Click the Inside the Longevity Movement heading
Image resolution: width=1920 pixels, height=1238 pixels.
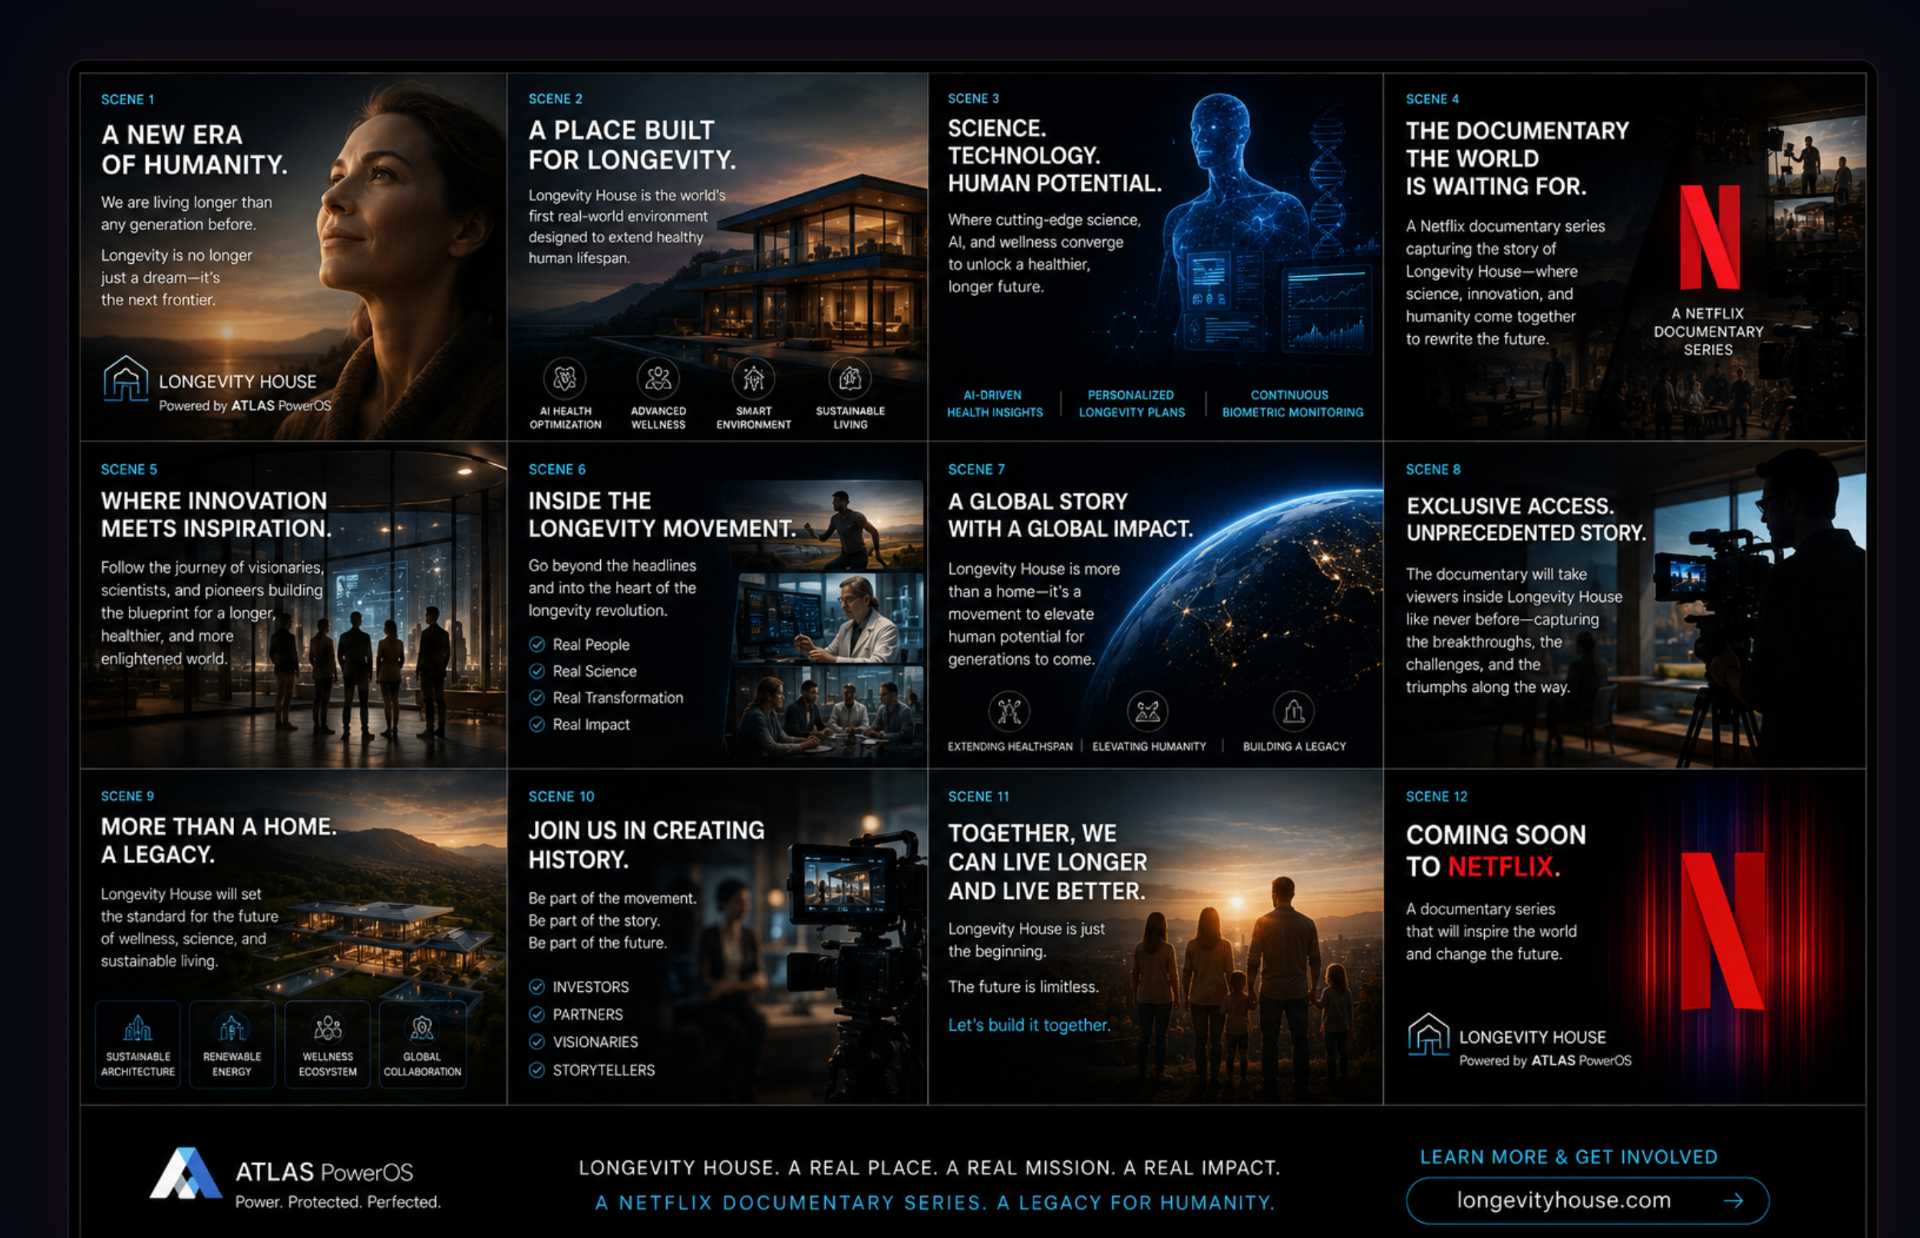tap(662, 514)
